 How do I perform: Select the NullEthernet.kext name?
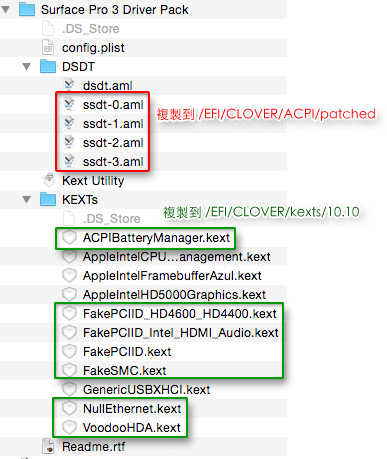132,408
